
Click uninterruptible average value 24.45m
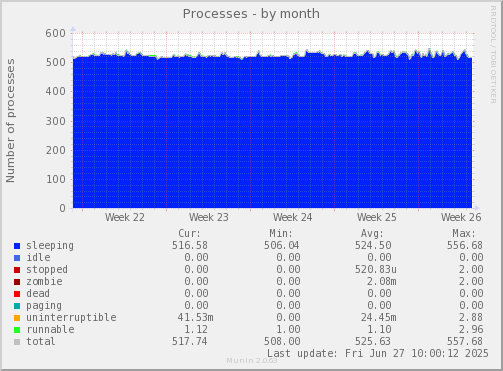[x=379, y=317]
